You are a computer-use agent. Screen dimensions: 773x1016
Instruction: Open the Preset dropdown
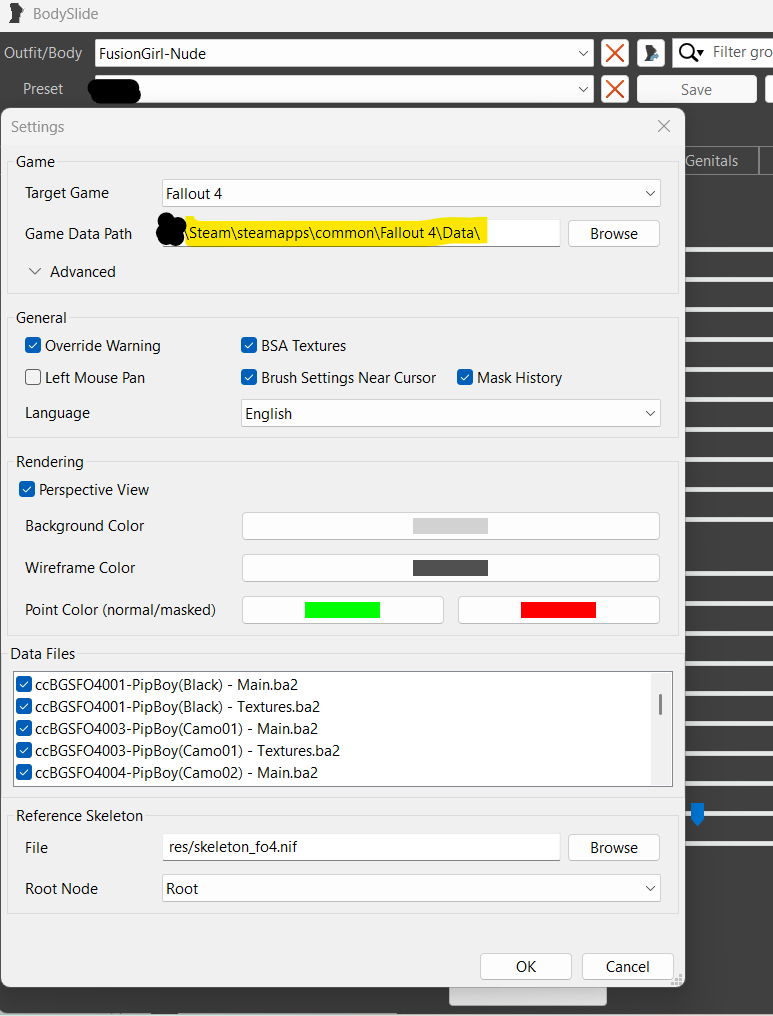[x=344, y=89]
